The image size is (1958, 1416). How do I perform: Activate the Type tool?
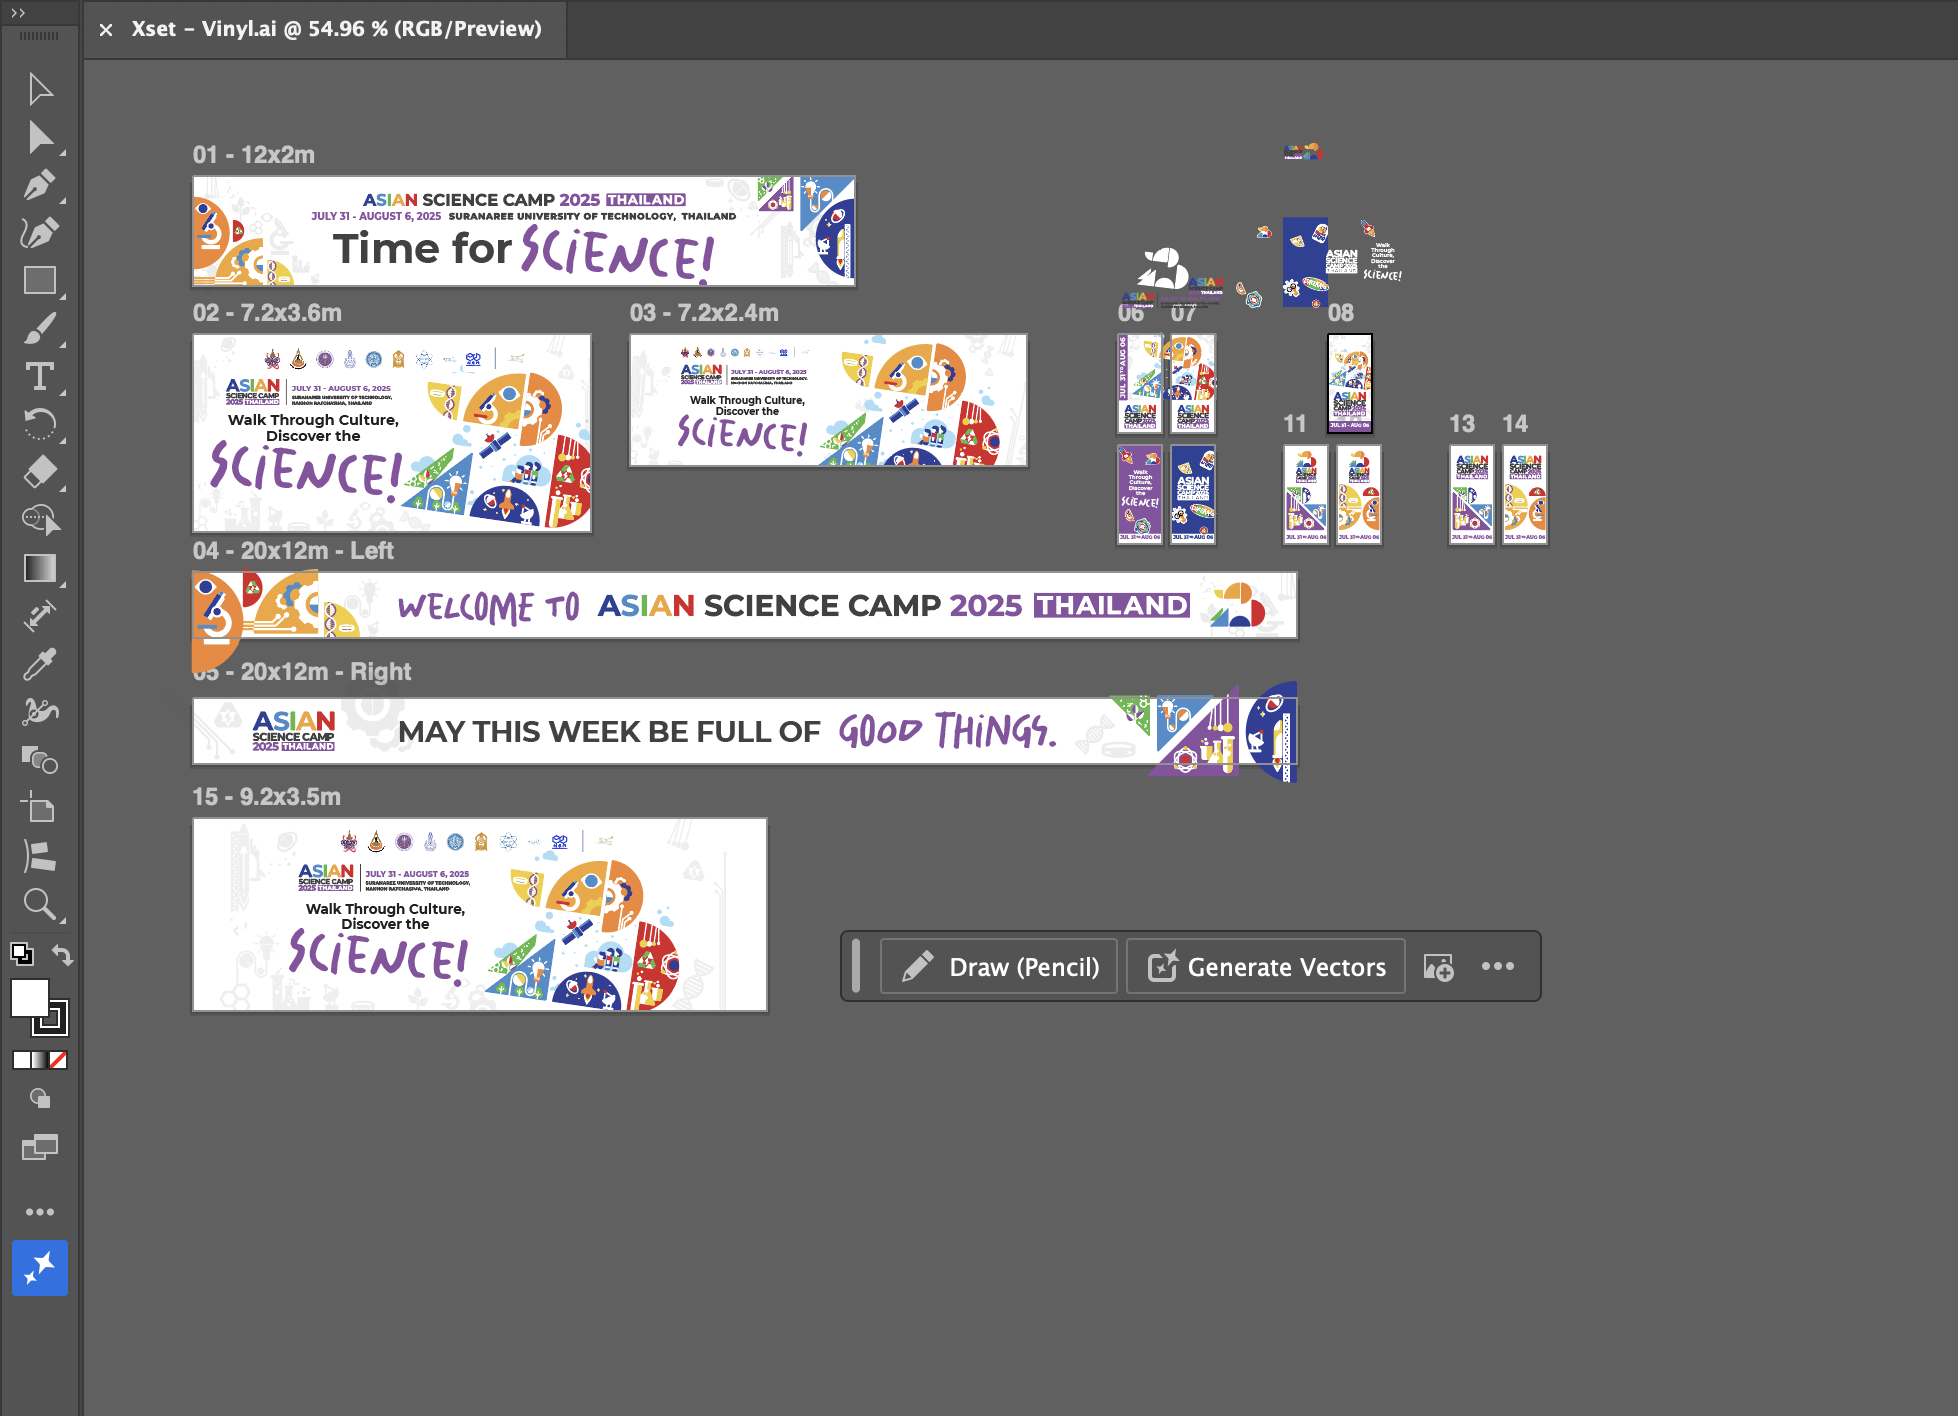pyautogui.click(x=40, y=377)
